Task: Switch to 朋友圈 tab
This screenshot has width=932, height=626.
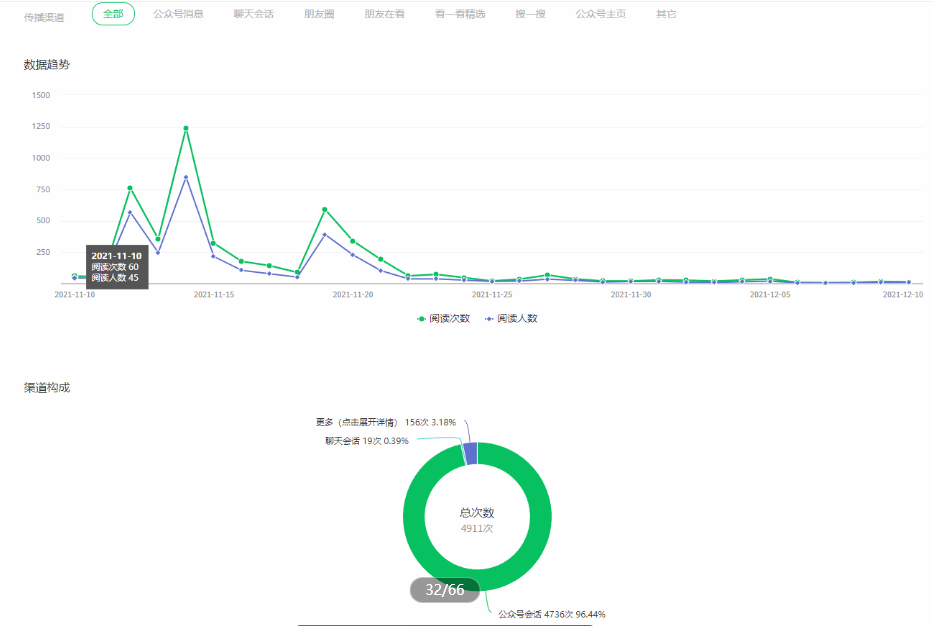Action: tap(319, 14)
